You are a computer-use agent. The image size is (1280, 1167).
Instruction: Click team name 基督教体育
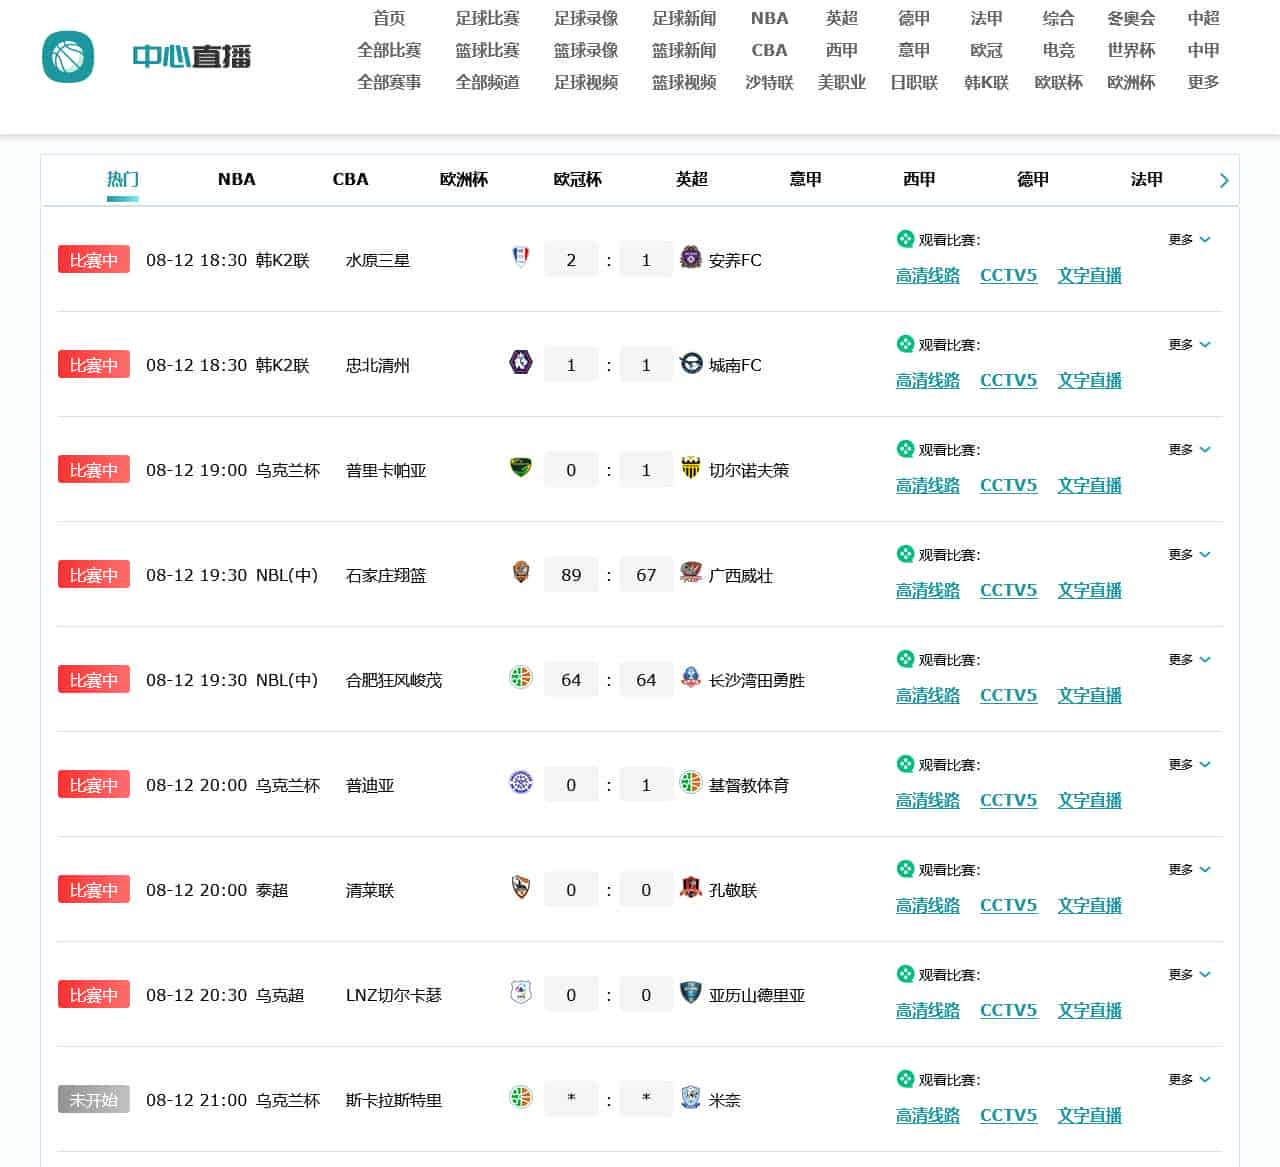tap(749, 786)
